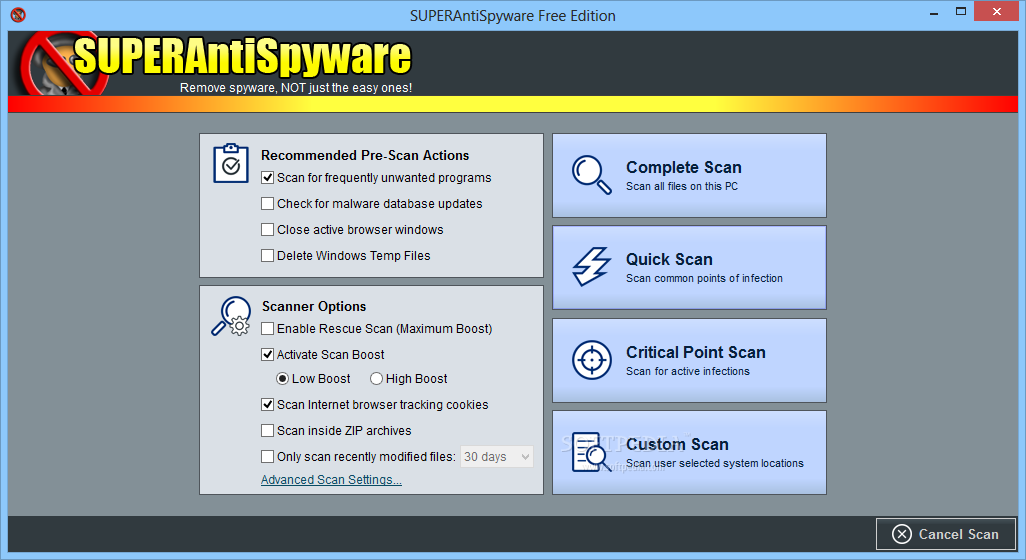The image size is (1026, 560).
Task: Click the Cancel Scan button
Action: [946, 534]
